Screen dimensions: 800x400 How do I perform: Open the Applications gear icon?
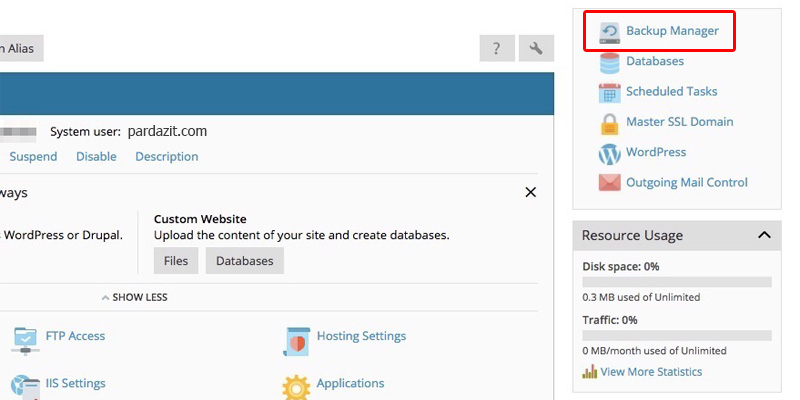296,385
